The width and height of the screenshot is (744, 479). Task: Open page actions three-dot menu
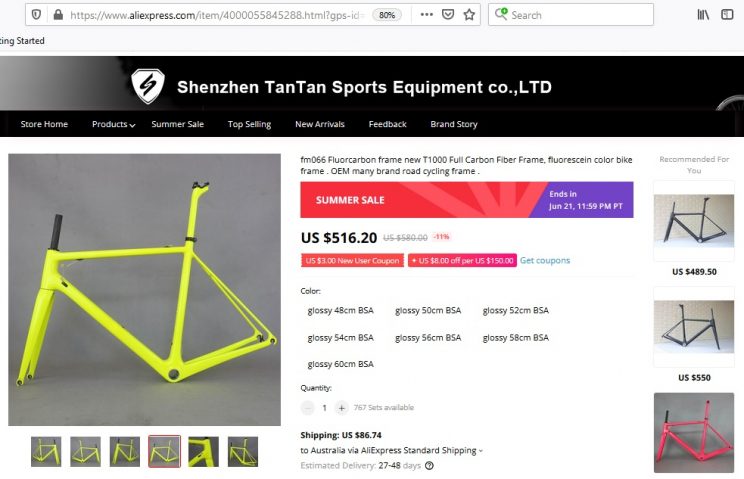(427, 15)
